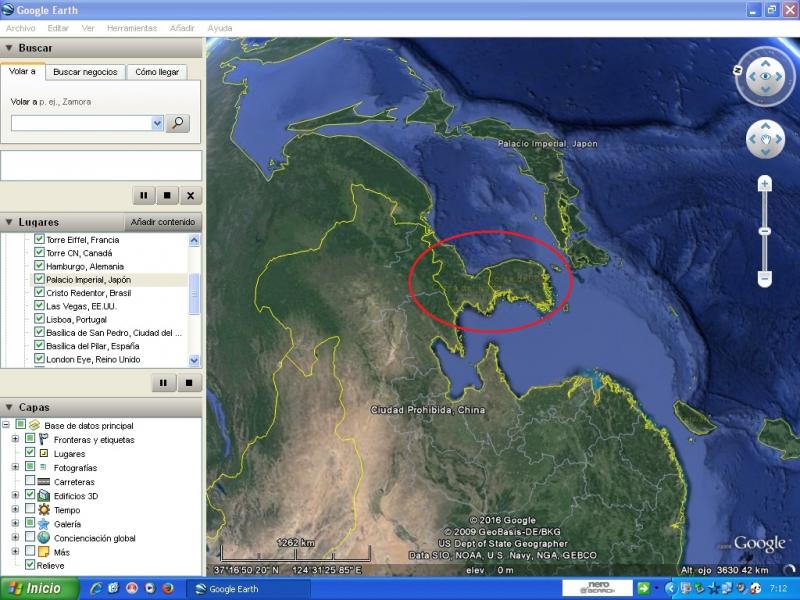The image size is (800, 600).
Task: Click the search magnifier button
Action: [x=178, y=123]
